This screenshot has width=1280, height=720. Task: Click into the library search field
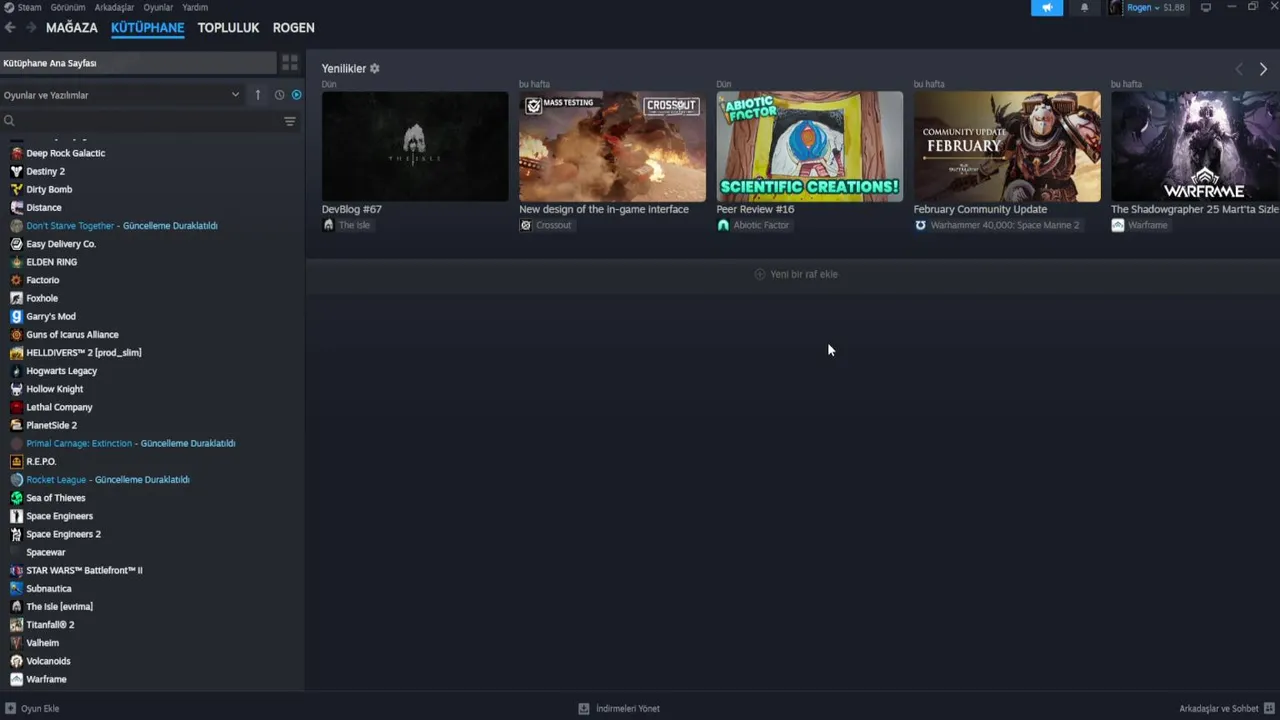point(148,121)
